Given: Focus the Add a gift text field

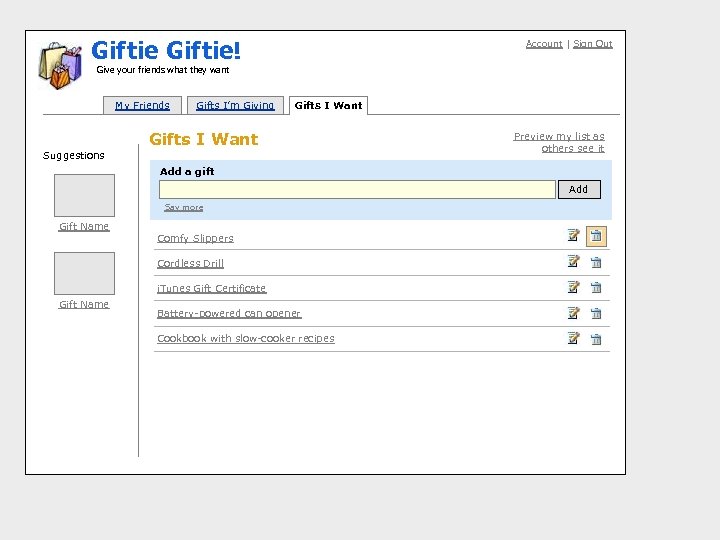Looking at the screenshot, I should [357, 189].
